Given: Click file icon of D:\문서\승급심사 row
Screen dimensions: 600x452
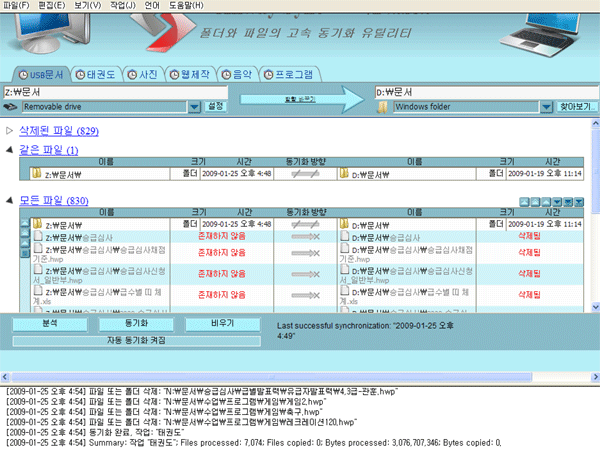Looking at the screenshot, I should [x=344, y=236].
